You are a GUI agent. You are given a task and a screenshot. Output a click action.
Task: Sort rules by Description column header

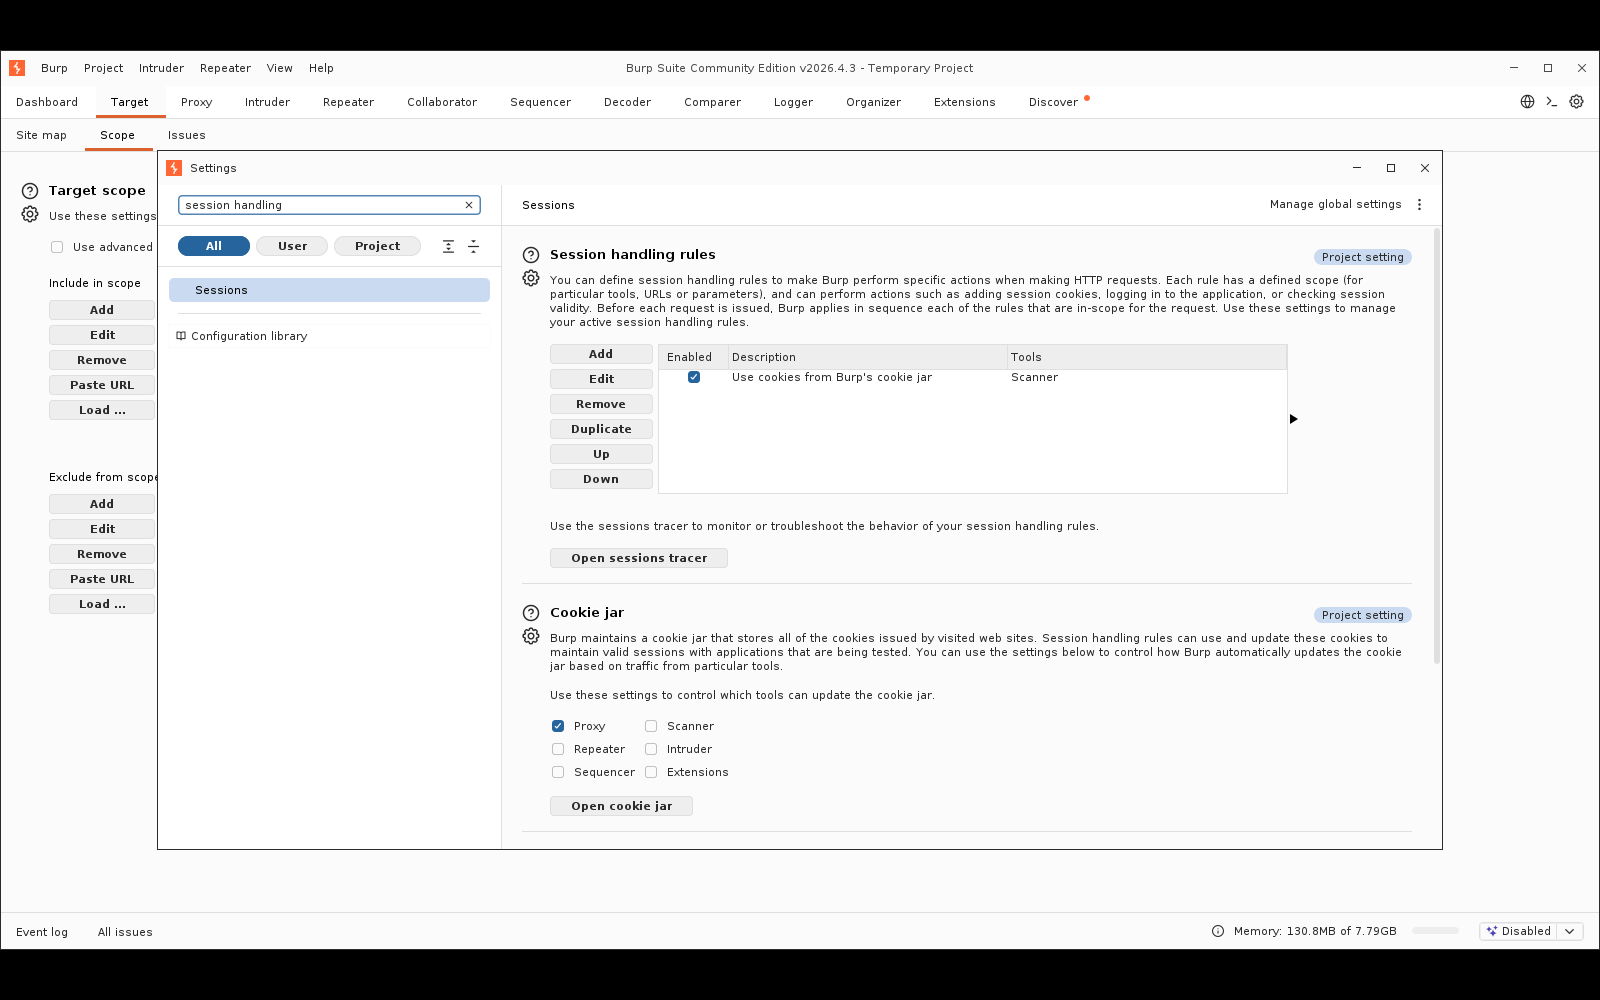(x=867, y=357)
